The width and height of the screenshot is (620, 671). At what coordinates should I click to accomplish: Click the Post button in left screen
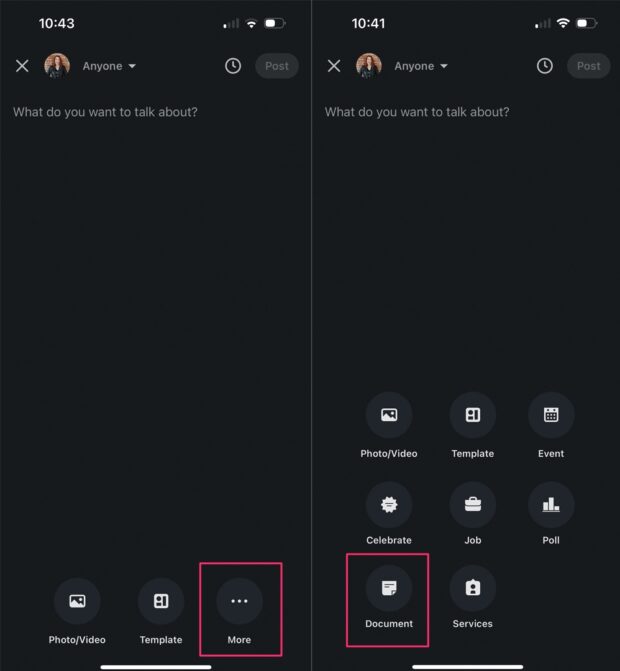(x=277, y=66)
